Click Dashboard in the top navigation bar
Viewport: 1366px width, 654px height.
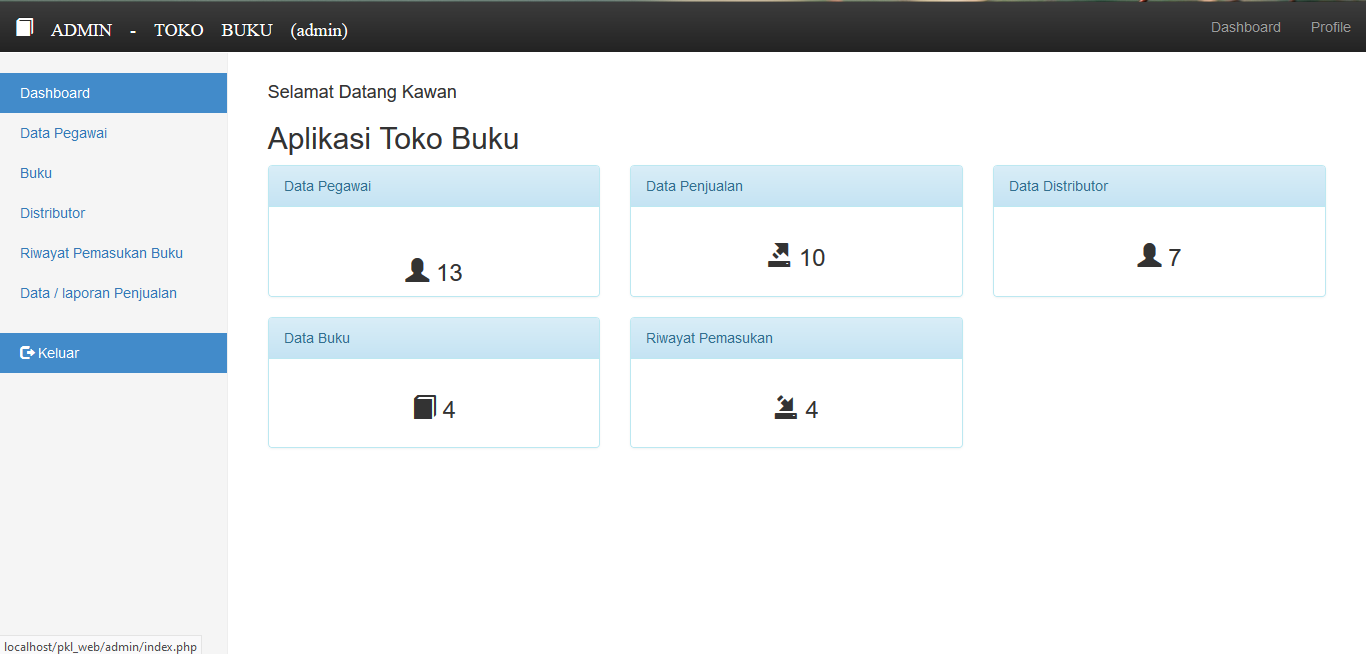pyautogui.click(x=1245, y=27)
